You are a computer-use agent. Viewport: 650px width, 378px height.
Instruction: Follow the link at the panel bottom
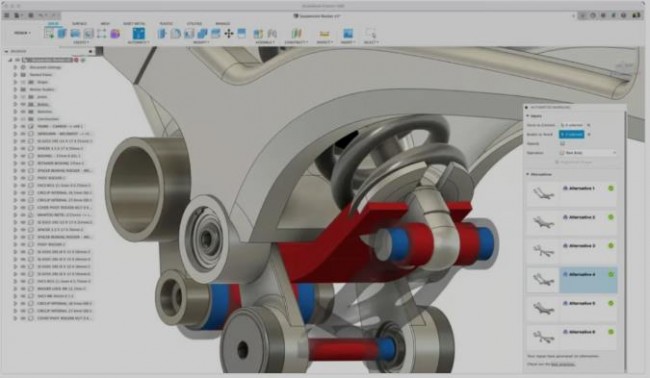click(563, 364)
